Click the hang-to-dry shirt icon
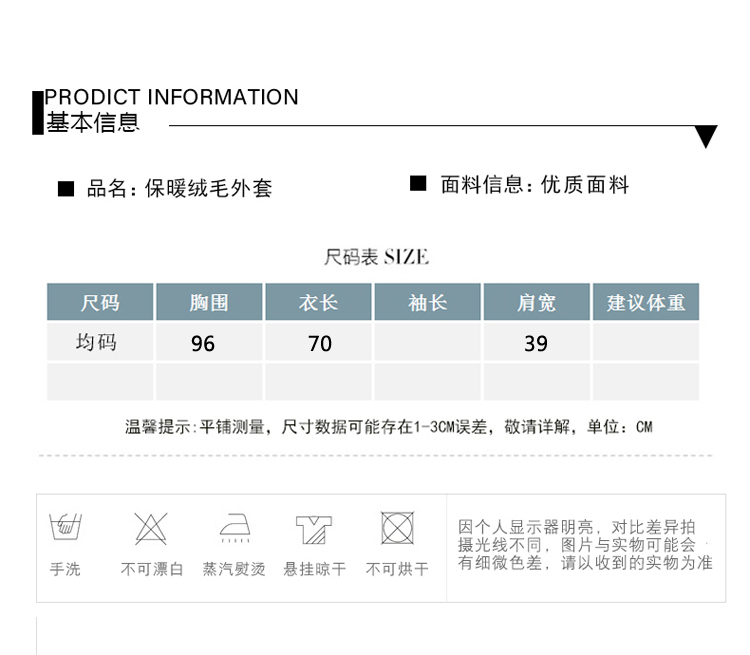The image size is (750, 655). pyautogui.click(x=314, y=528)
